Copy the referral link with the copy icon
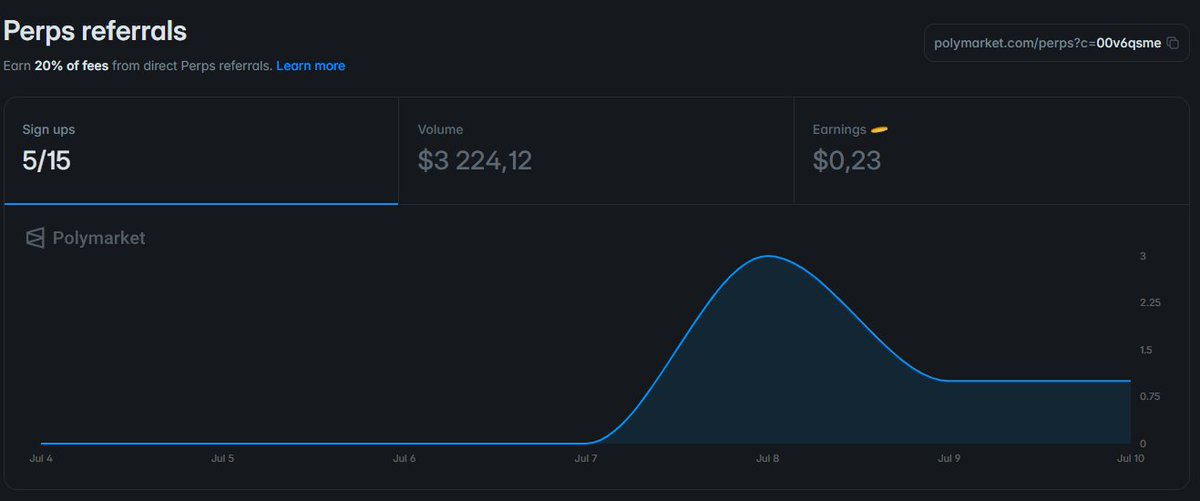Screen dimensions: 1200x501 1173,43
